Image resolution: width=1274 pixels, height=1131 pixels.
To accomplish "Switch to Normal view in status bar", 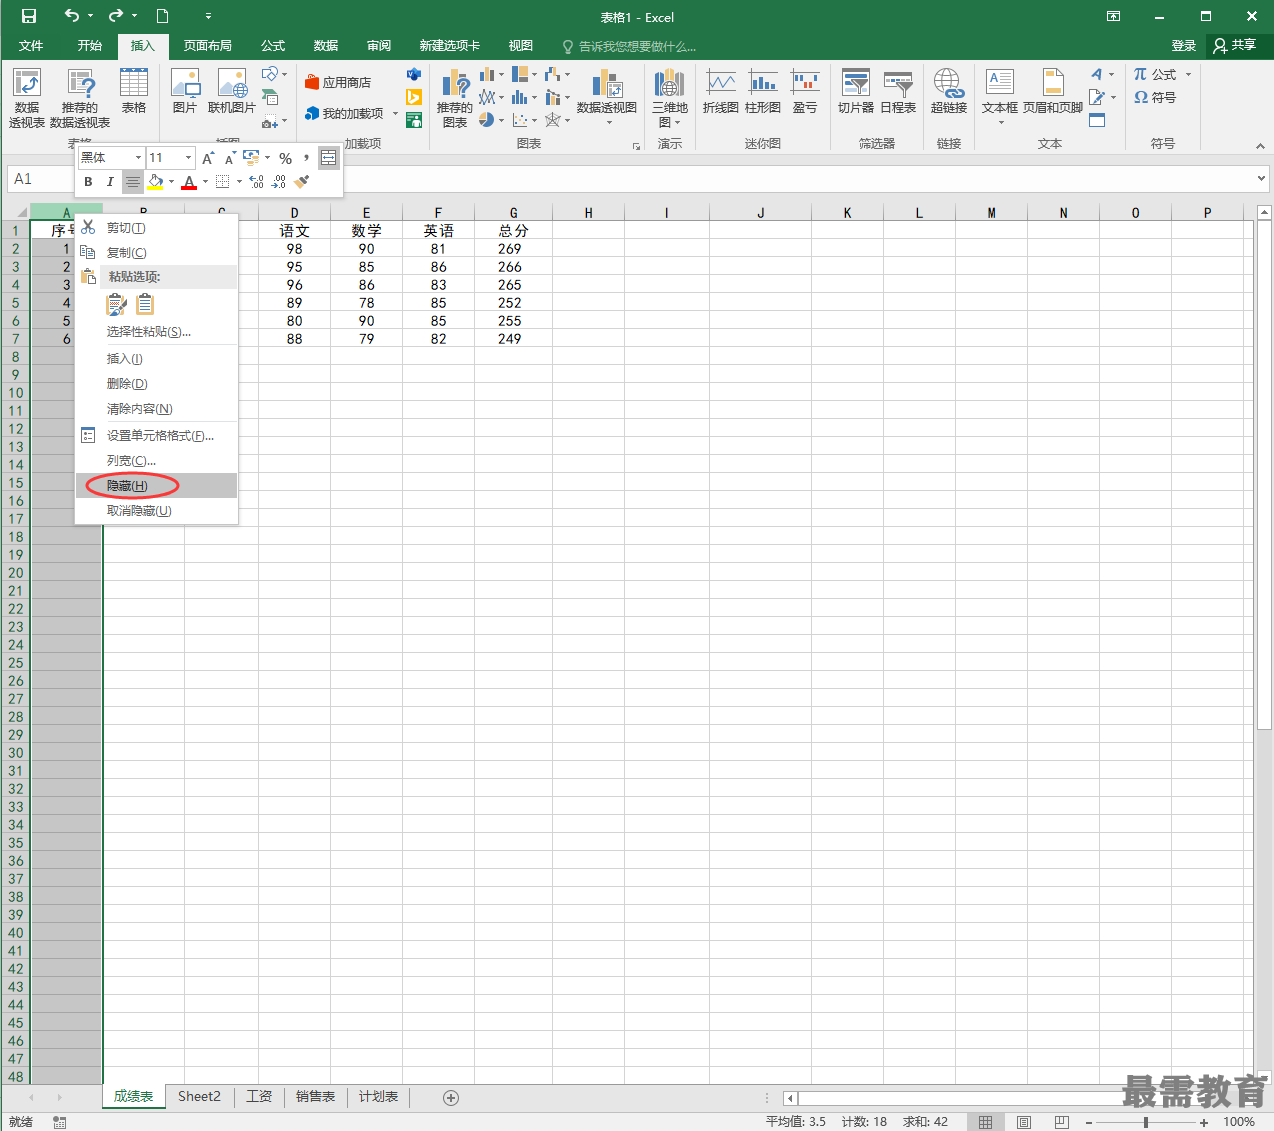I will coord(985,1122).
